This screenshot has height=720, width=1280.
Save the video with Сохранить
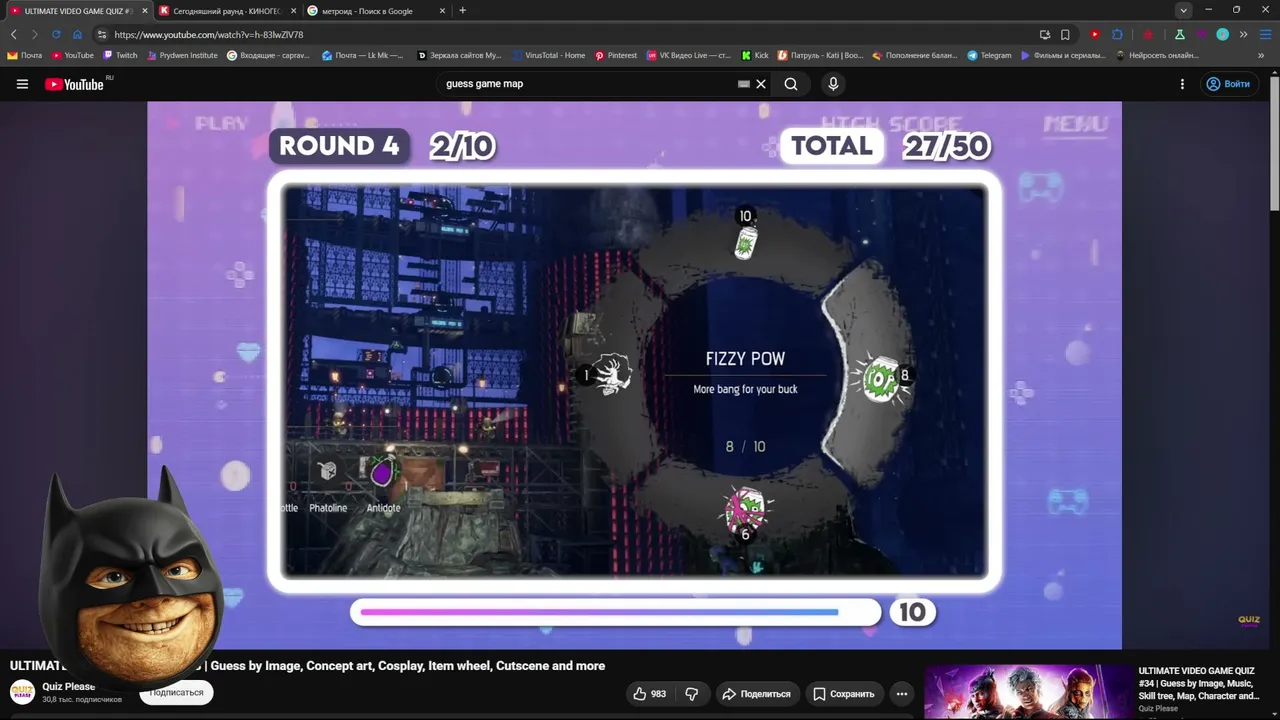[x=844, y=693]
